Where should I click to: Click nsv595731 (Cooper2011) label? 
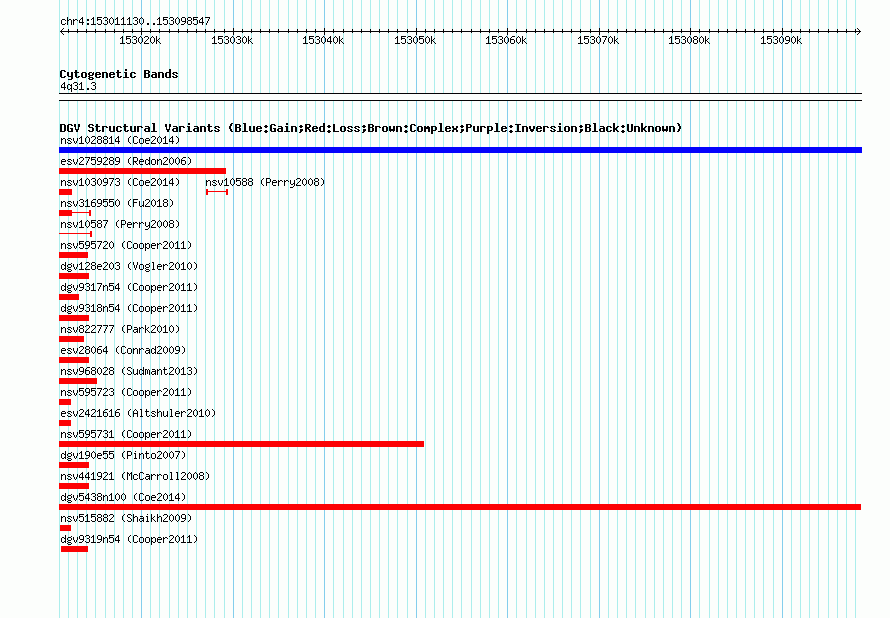click(126, 434)
